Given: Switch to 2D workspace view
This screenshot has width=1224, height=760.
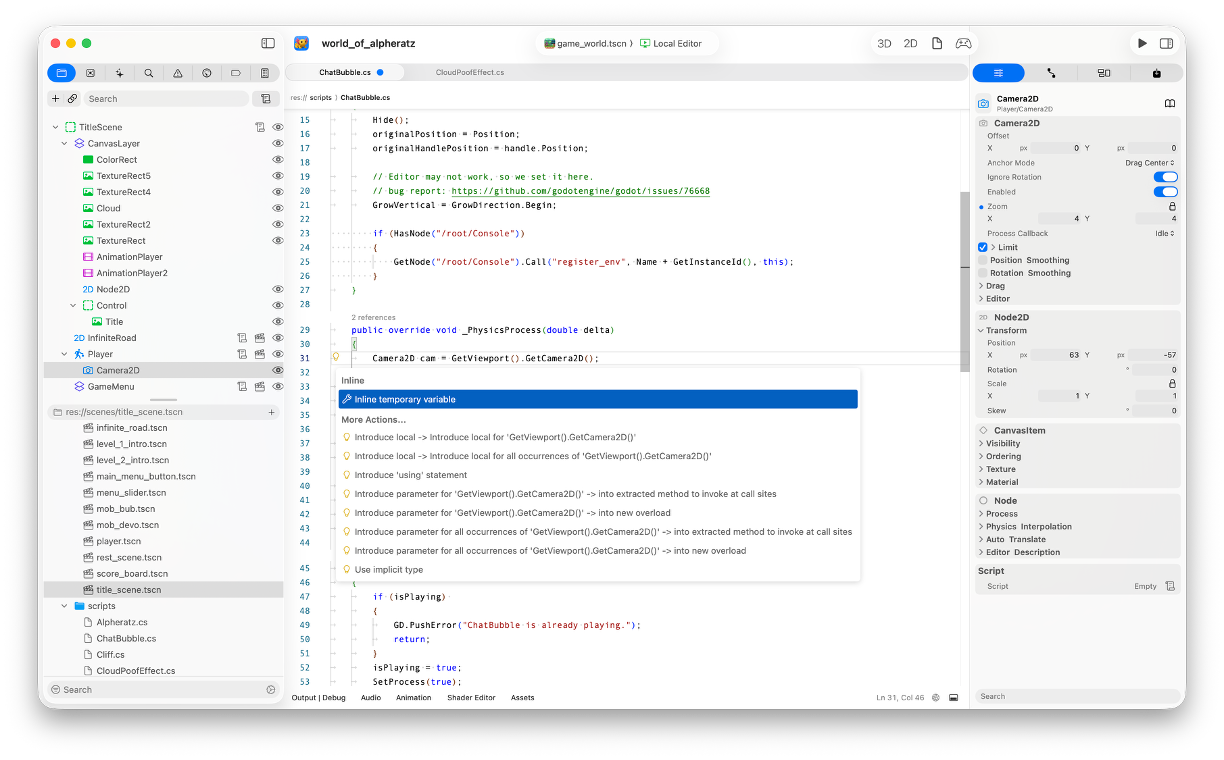Looking at the screenshot, I should [x=910, y=44].
